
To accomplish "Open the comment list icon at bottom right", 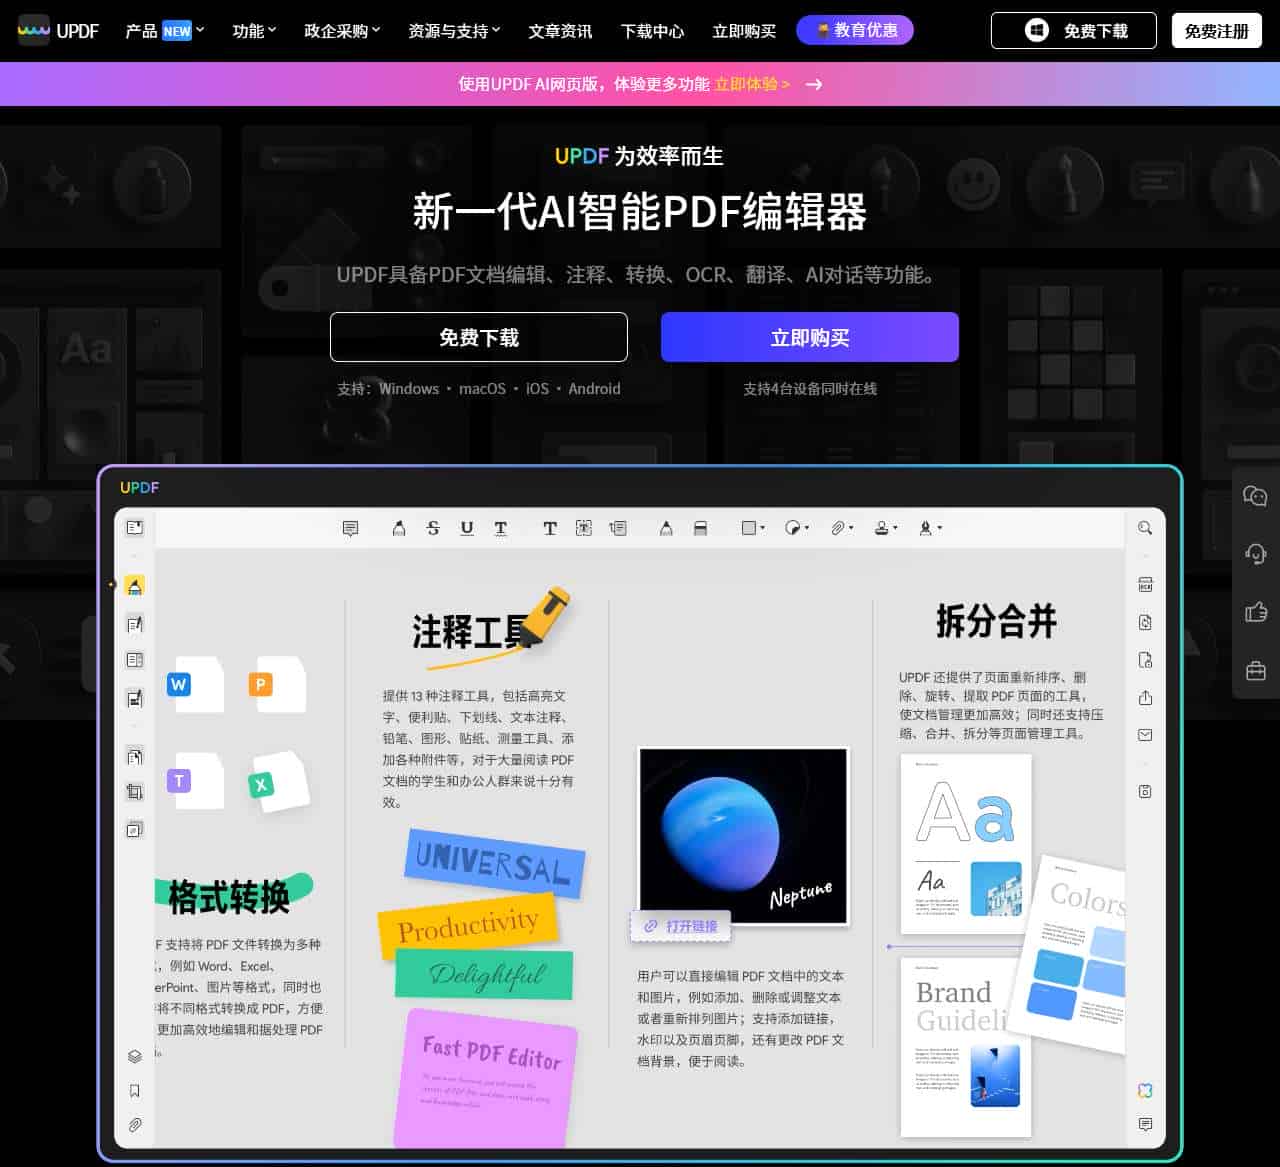I will pos(1146,1125).
